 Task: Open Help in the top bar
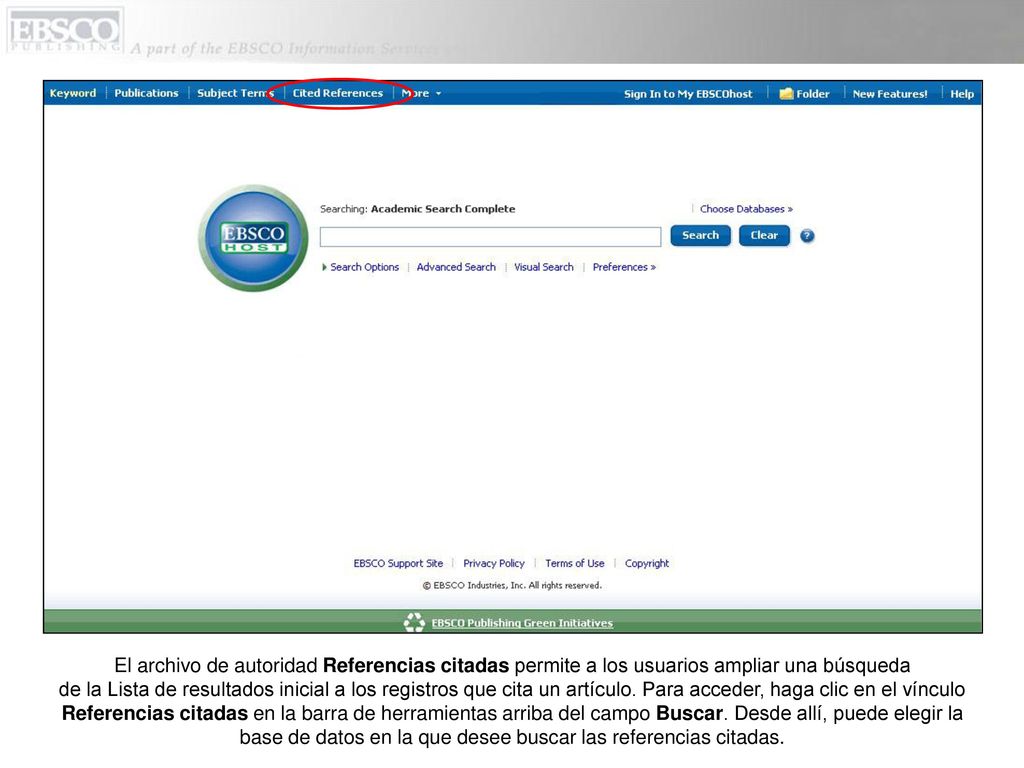pos(962,94)
